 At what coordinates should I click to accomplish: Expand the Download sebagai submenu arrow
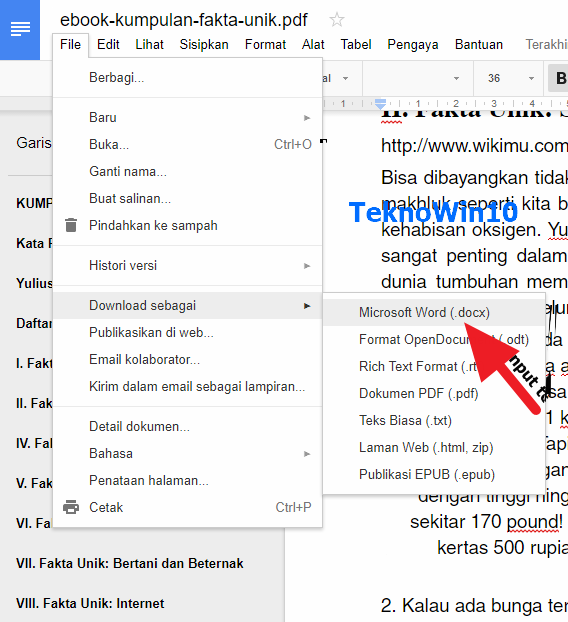tap(307, 306)
